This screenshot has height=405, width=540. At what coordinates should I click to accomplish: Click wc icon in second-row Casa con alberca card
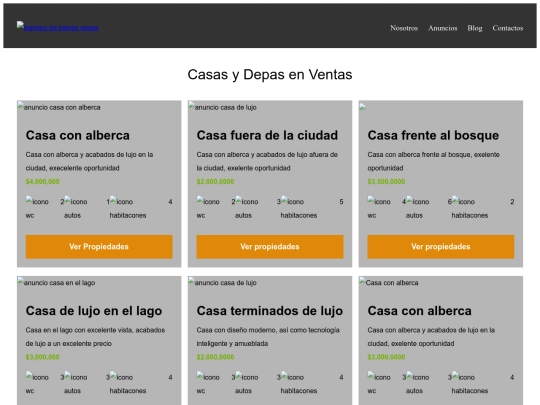click(x=379, y=384)
